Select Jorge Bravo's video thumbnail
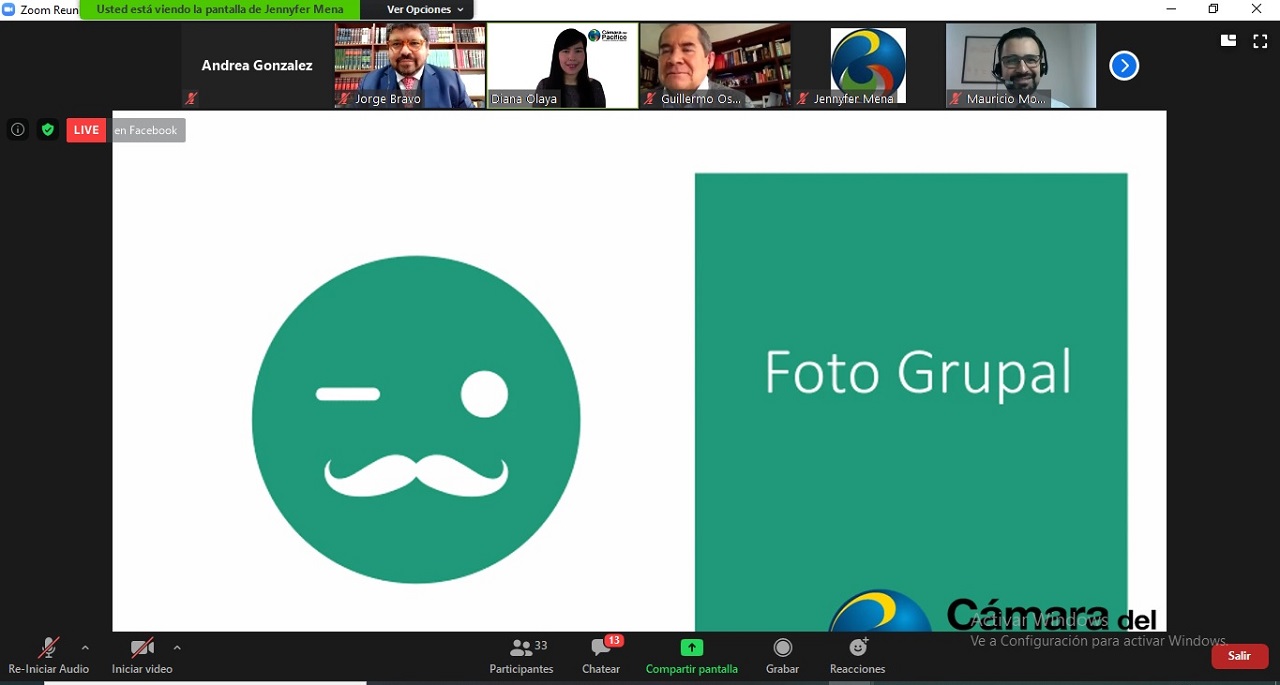This screenshot has width=1280, height=685. pyautogui.click(x=410, y=66)
